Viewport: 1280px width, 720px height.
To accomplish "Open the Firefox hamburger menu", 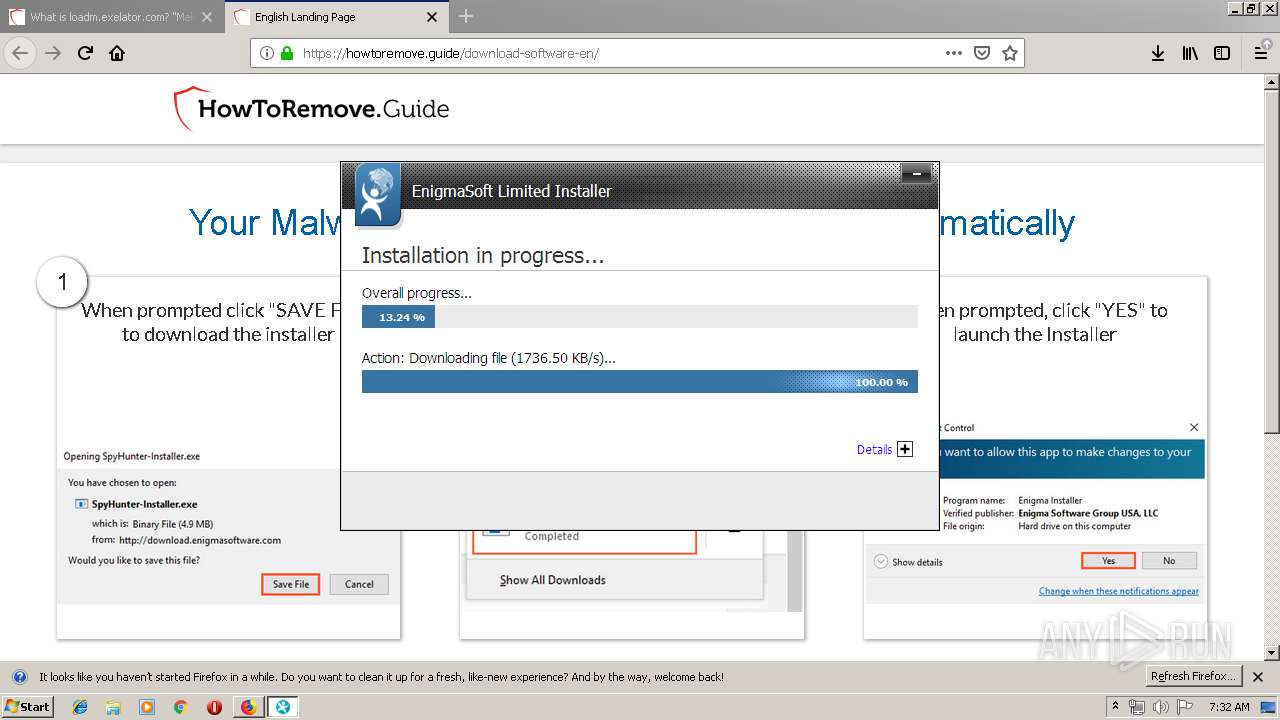I will pos(1261,53).
